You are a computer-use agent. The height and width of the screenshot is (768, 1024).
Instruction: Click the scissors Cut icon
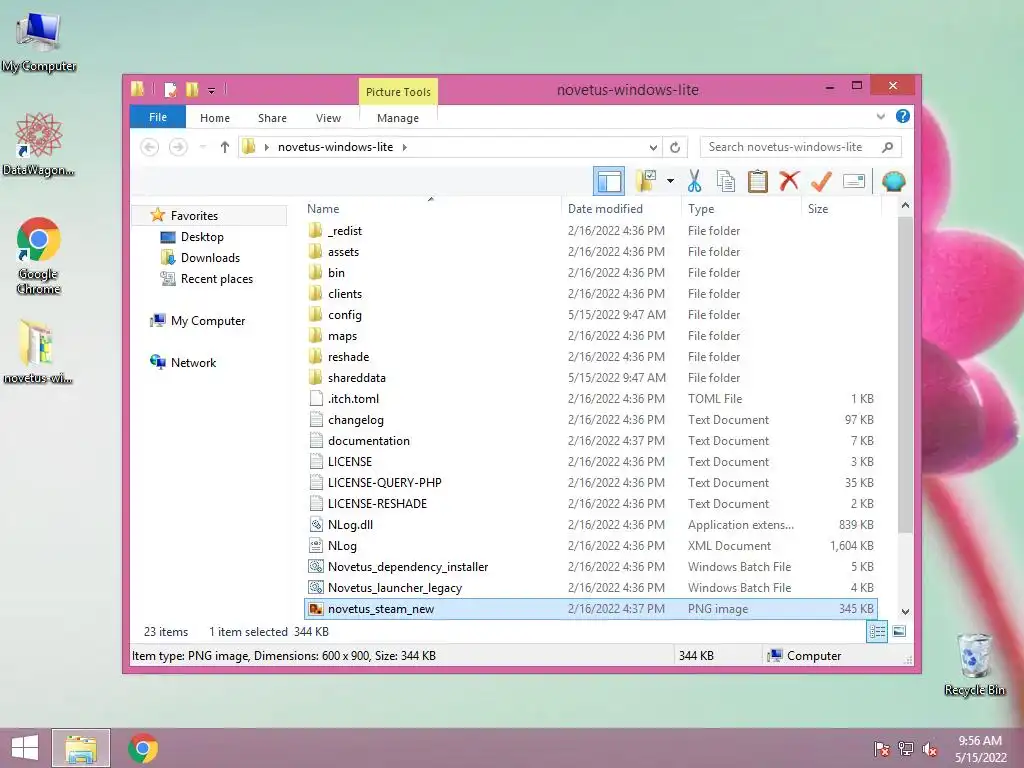[694, 181]
